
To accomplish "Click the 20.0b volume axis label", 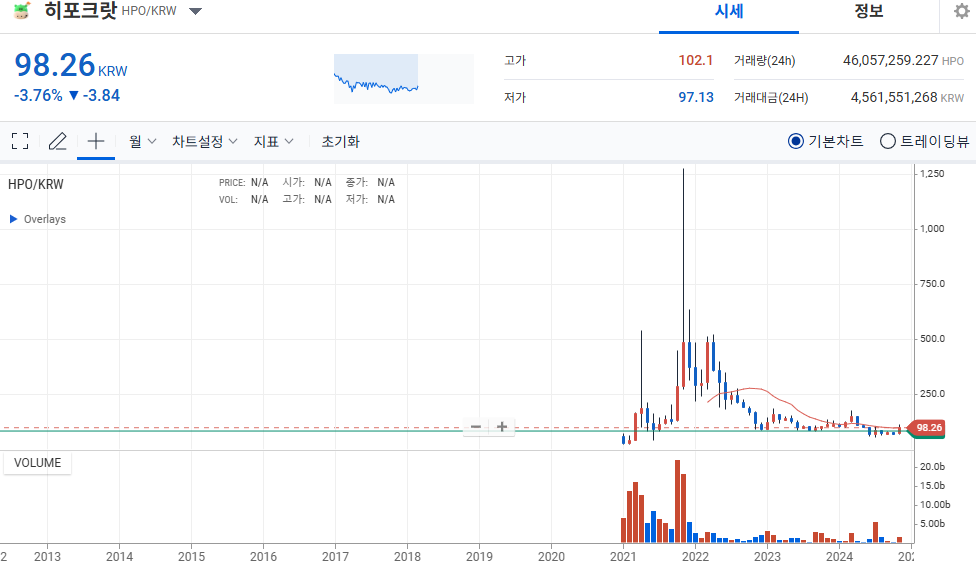I will pyautogui.click(x=932, y=466).
